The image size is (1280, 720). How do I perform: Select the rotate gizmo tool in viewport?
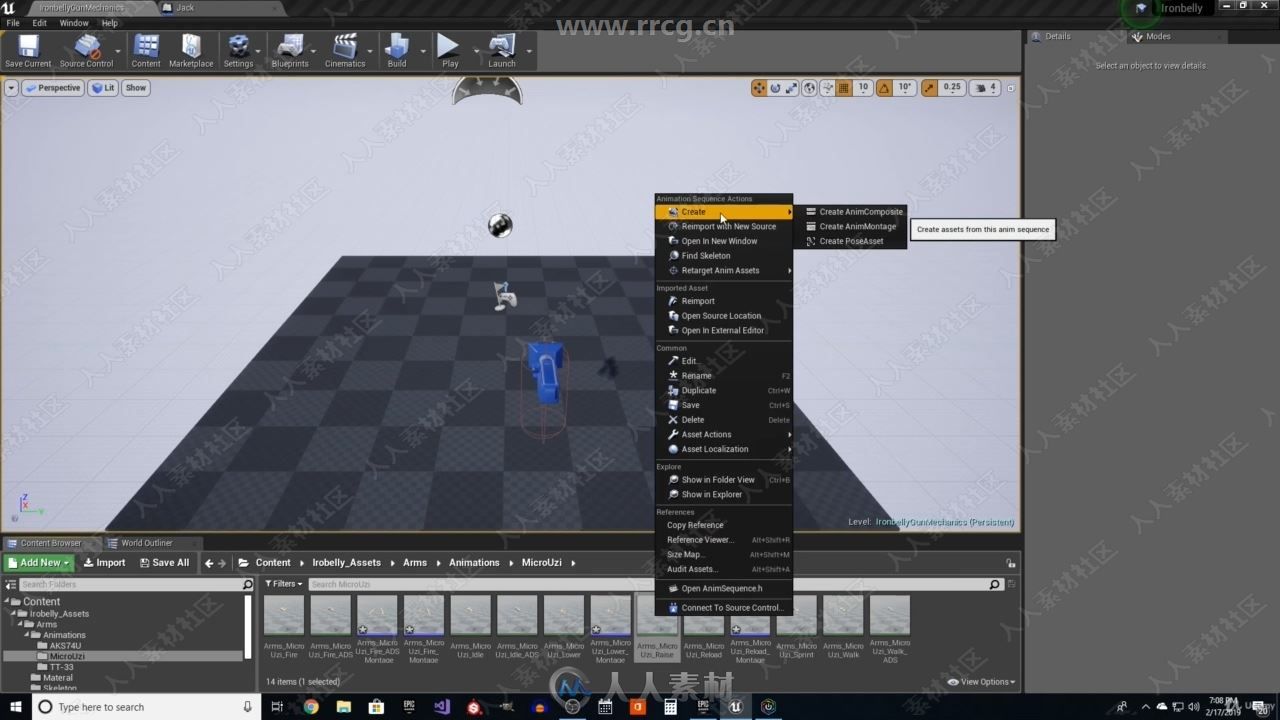[x=775, y=88]
